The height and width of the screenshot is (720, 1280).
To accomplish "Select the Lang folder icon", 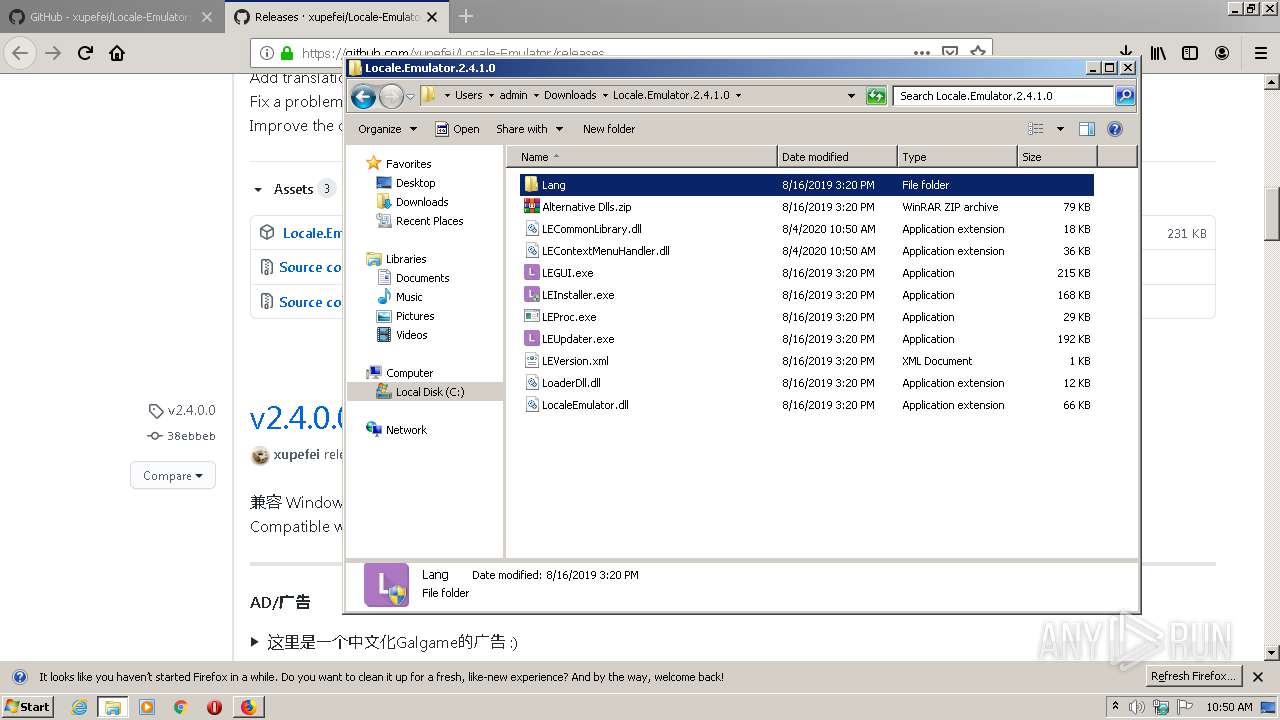I will pos(531,185).
